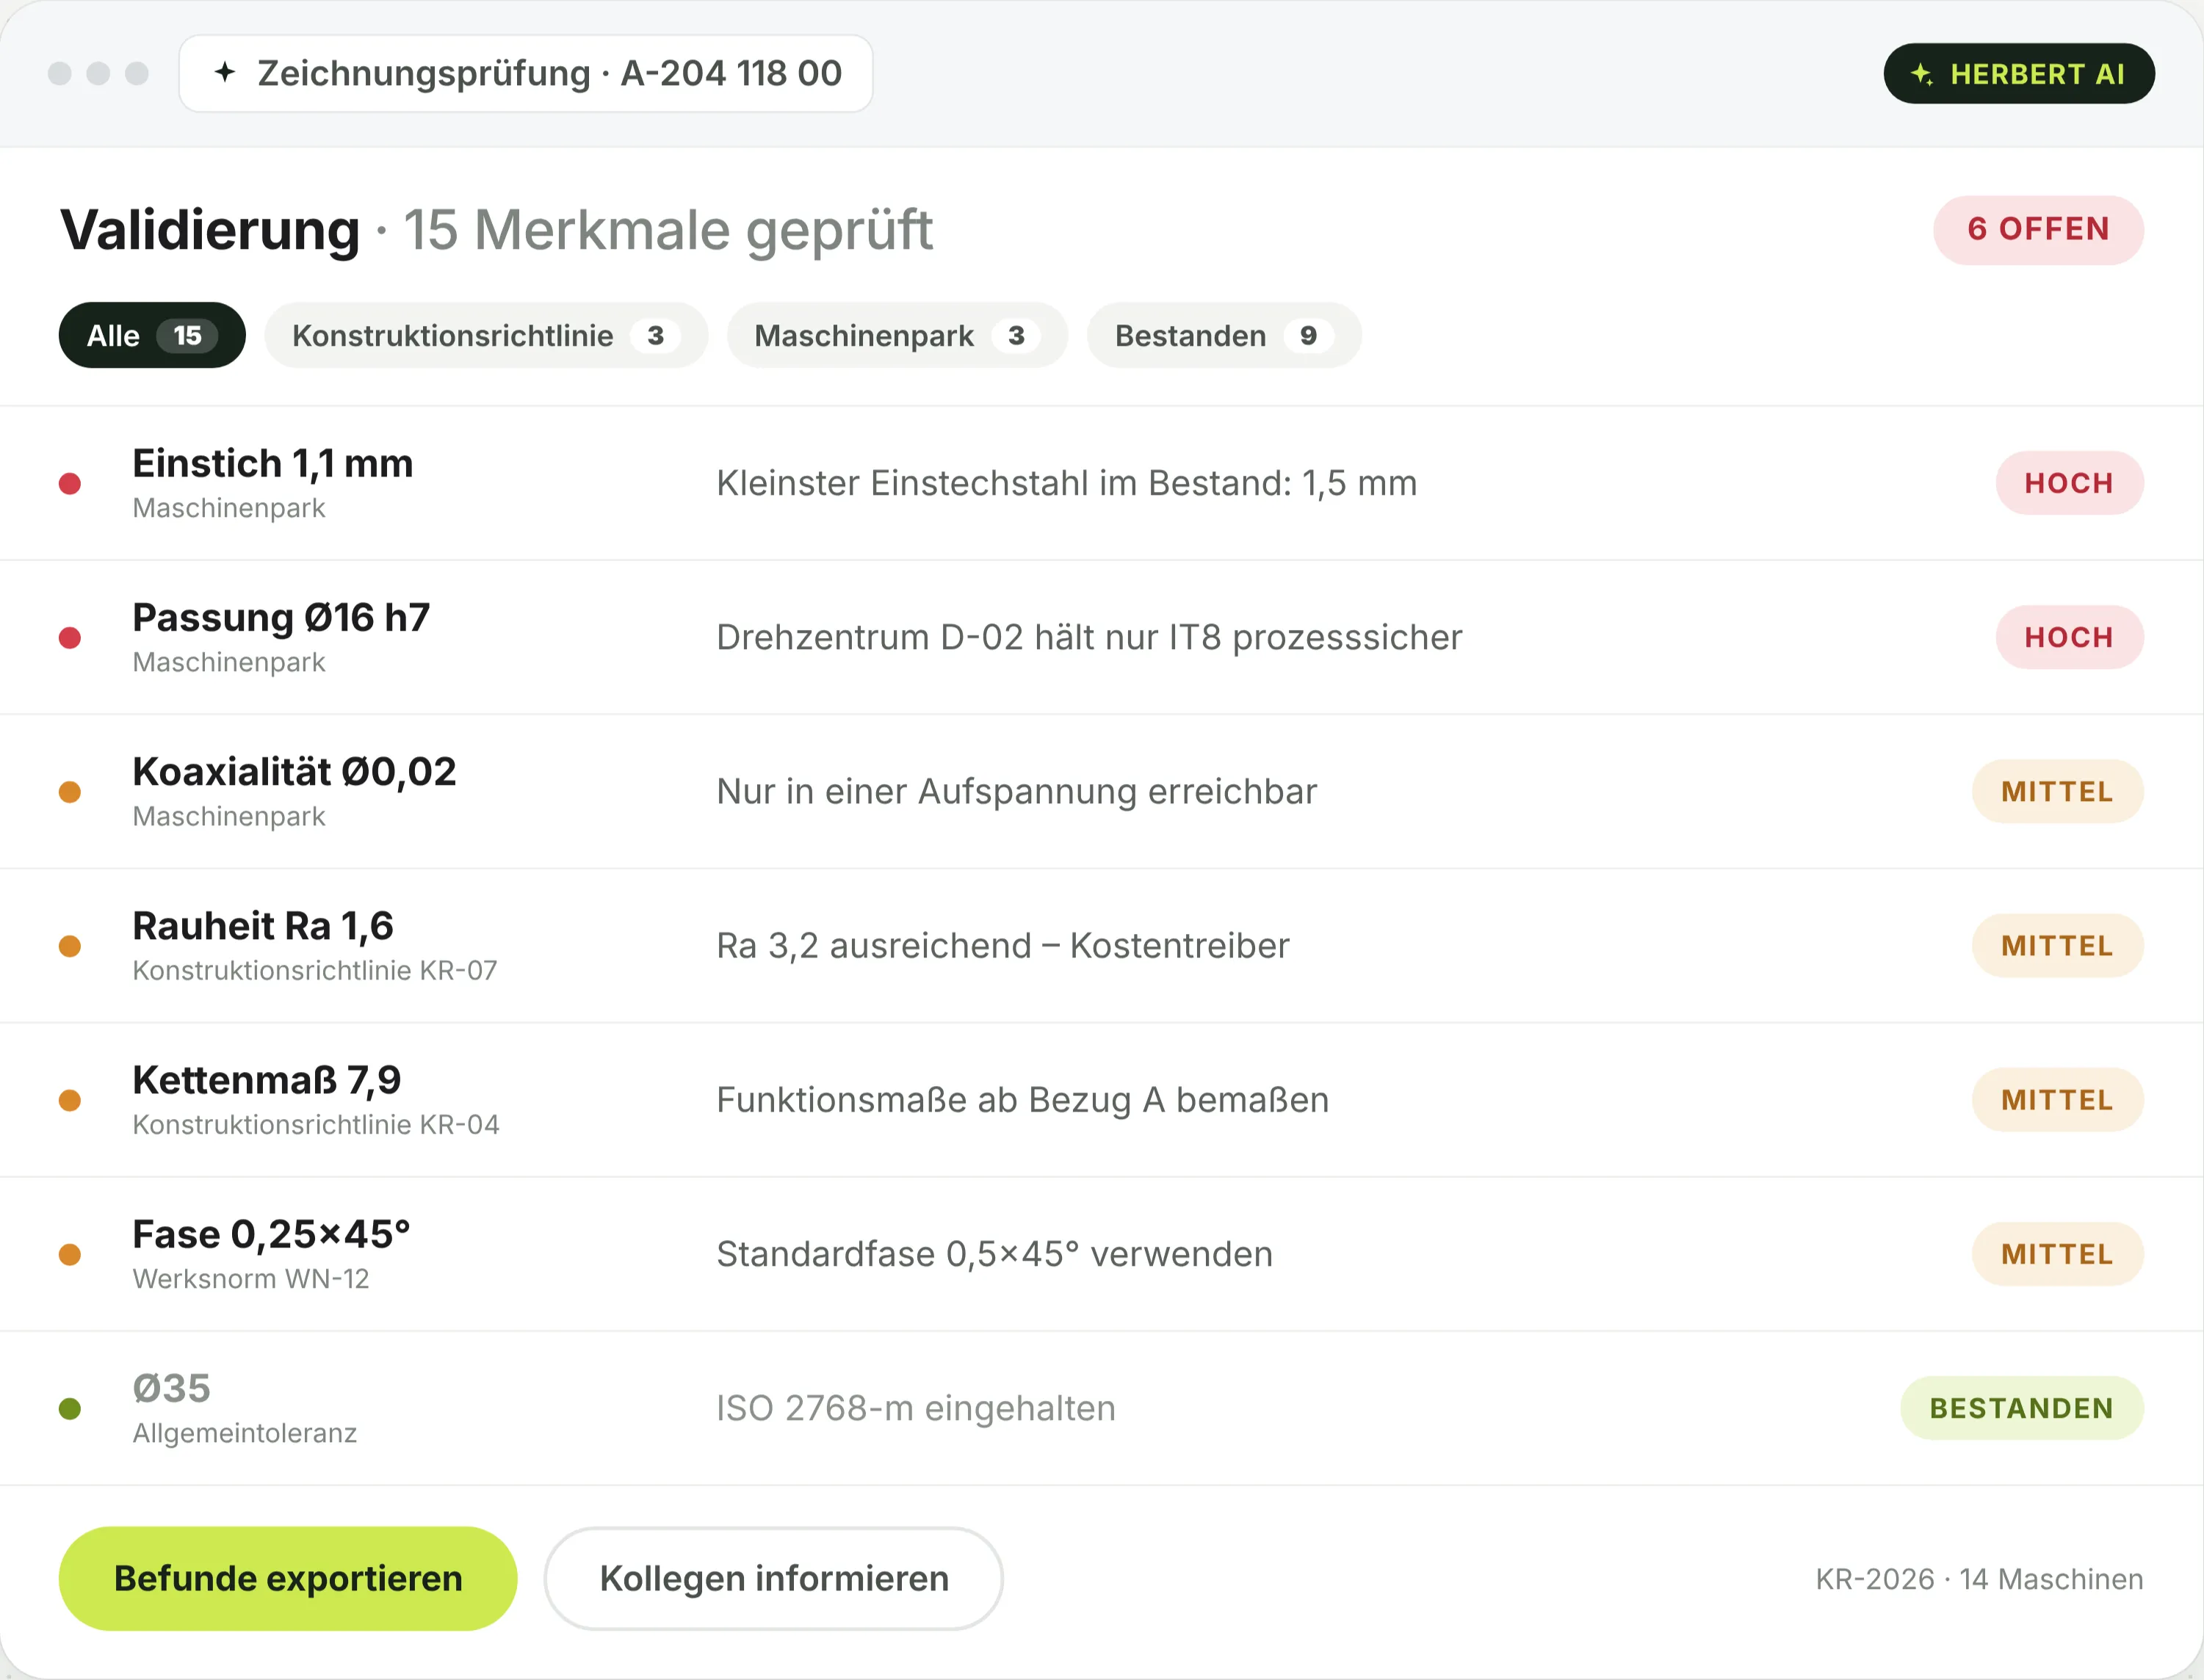Click text 'Ra 3,2 ausreichend – Kostentreiber'

(x=1003, y=945)
